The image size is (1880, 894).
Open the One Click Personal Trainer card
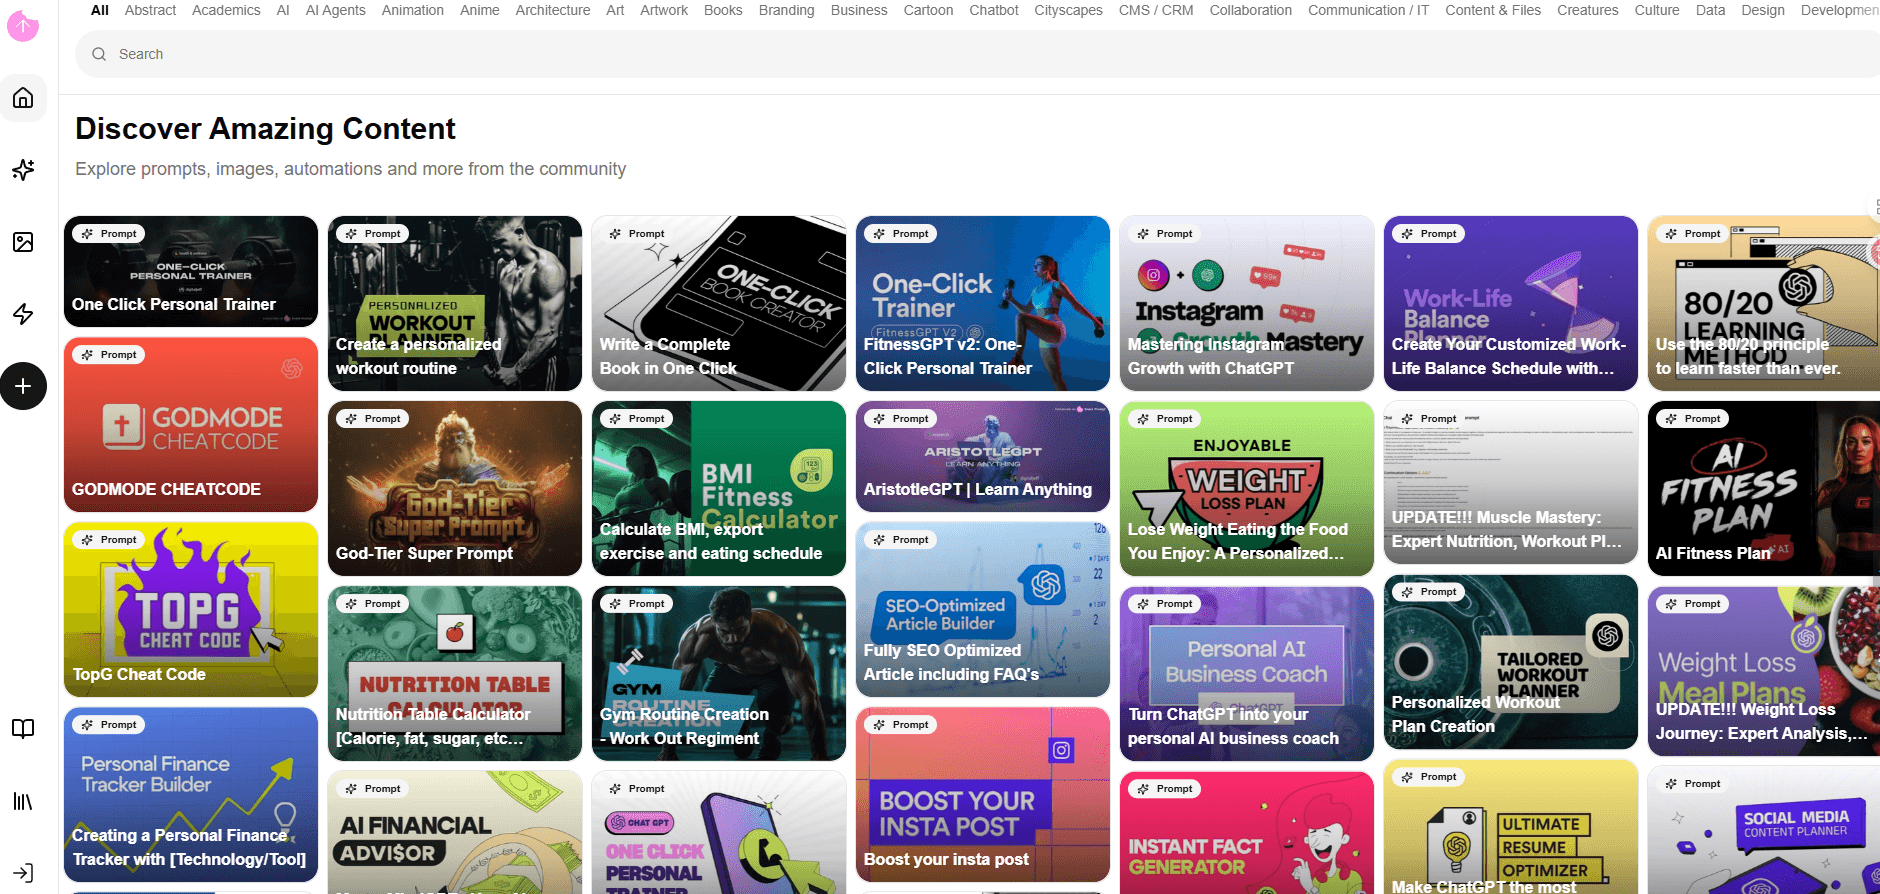tap(191, 272)
